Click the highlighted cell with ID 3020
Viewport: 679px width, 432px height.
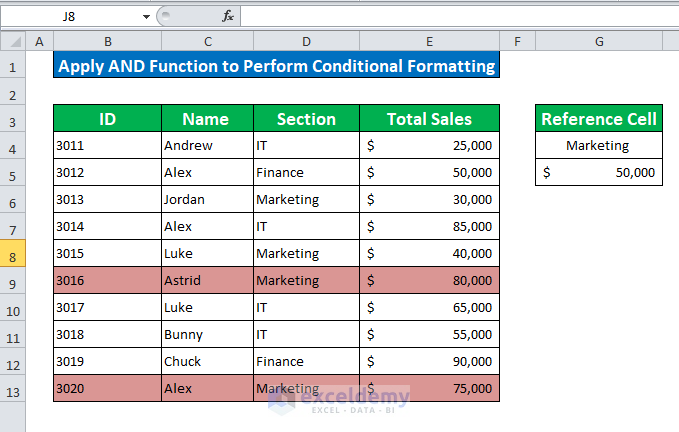(107, 388)
